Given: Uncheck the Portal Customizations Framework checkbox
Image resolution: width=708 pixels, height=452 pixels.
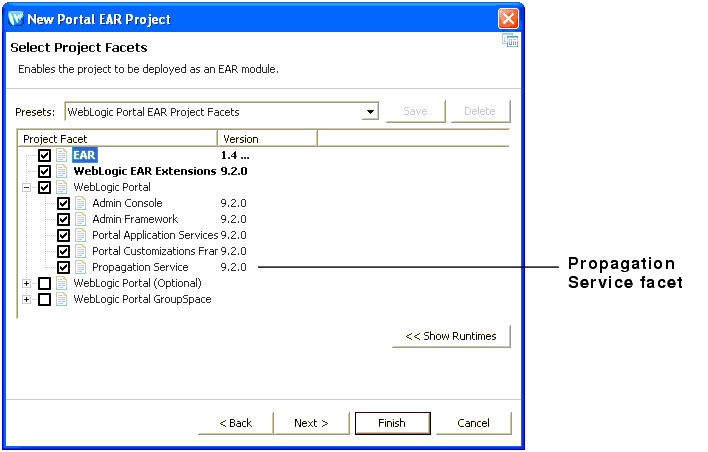Looking at the screenshot, I should [63, 251].
